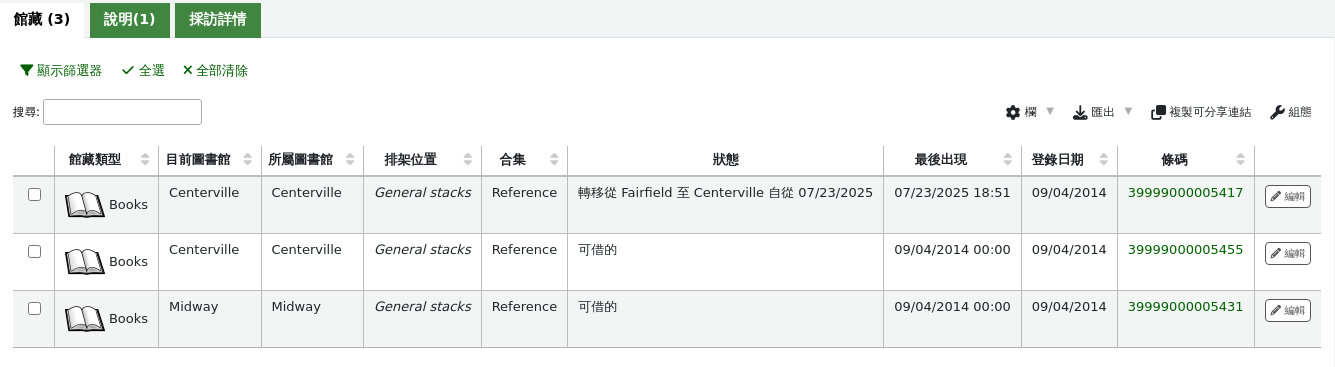Sort by the 館藏類型 column arrows
The width and height of the screenshot is (1335, 367).
pyautogui.click(x=145, y=160)
